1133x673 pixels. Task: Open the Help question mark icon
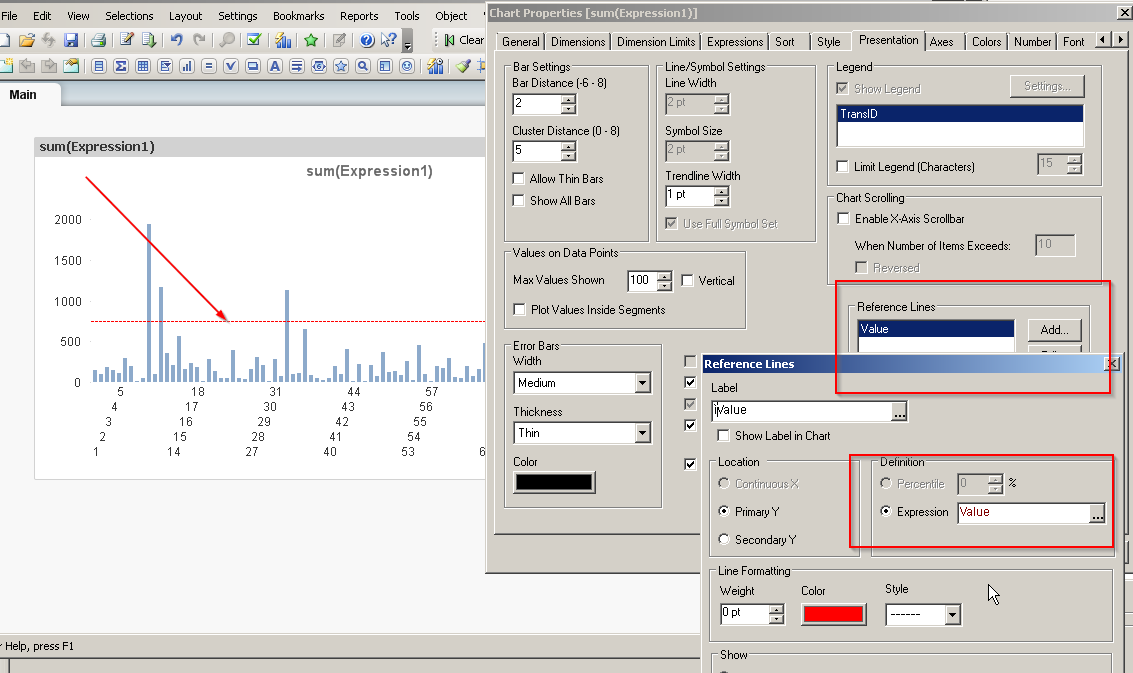[367, 40]
